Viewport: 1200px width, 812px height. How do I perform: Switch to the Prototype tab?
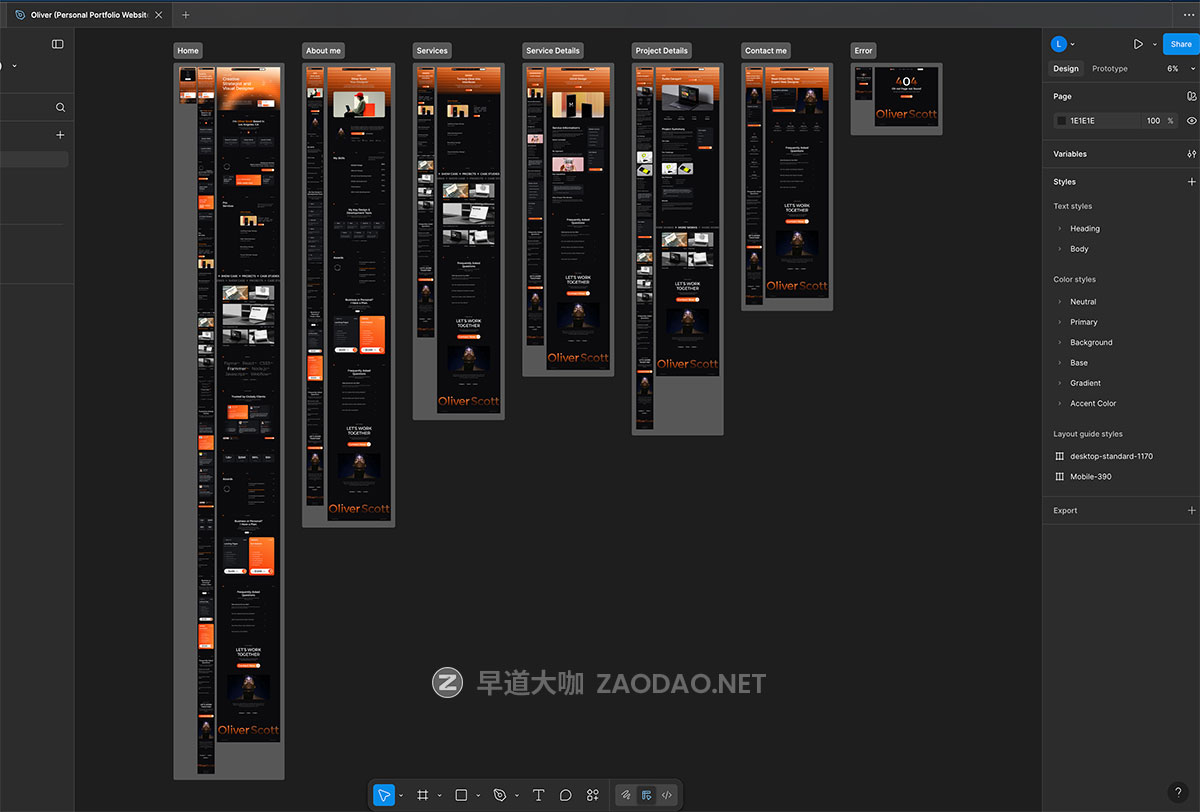pyautogui.click(x=1110, y=69)
